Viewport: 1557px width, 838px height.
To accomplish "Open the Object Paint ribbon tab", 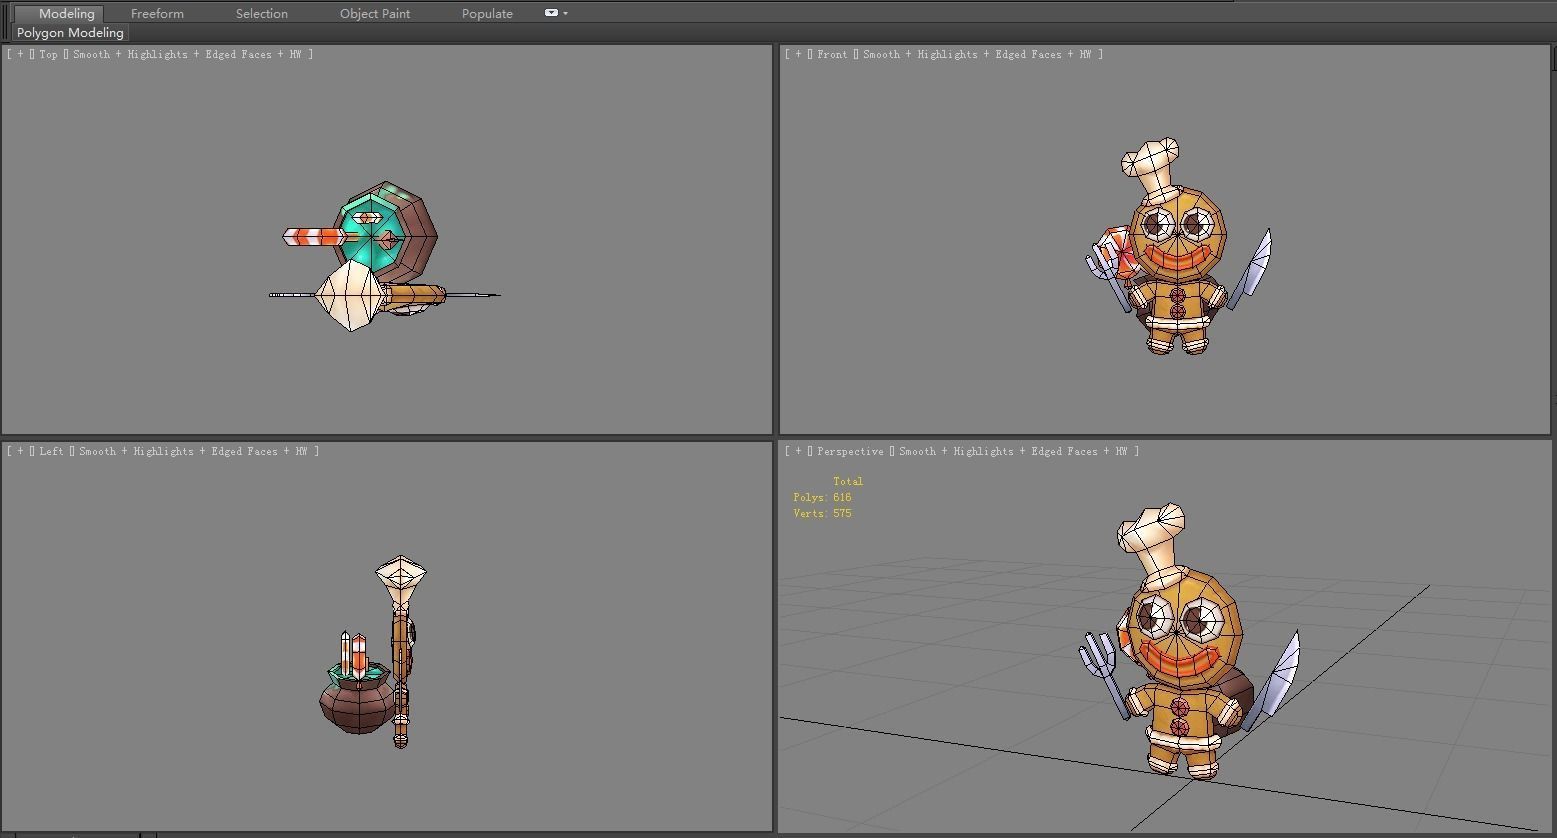I will pos(375,13).
